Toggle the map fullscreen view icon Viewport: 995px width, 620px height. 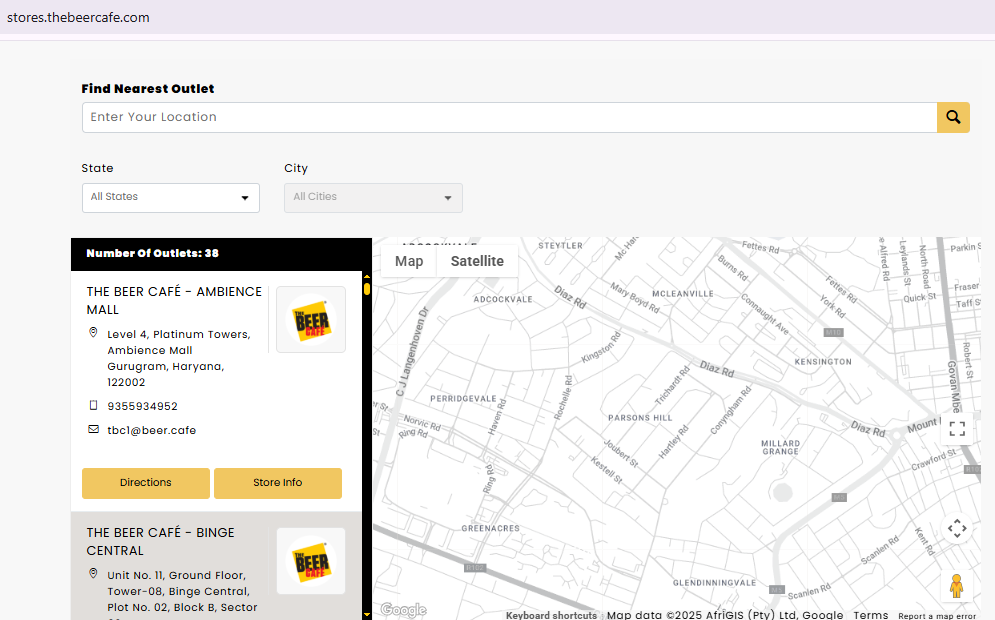coord(957,429)
